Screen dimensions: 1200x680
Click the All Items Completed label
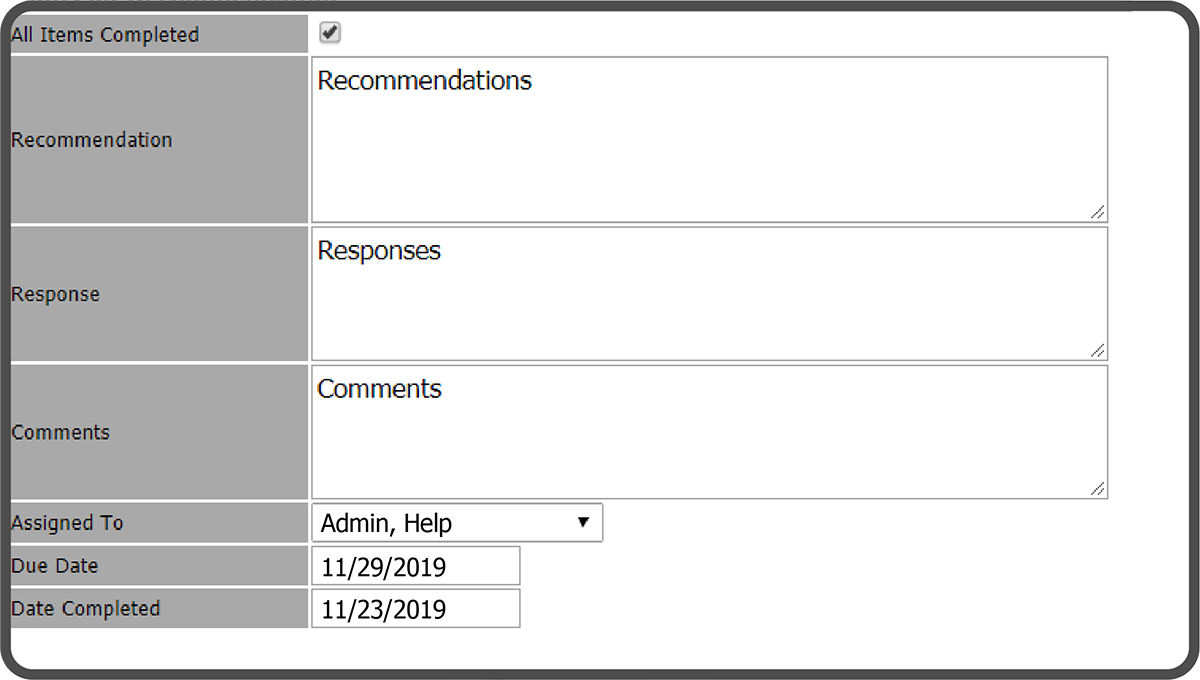(105, 35)
